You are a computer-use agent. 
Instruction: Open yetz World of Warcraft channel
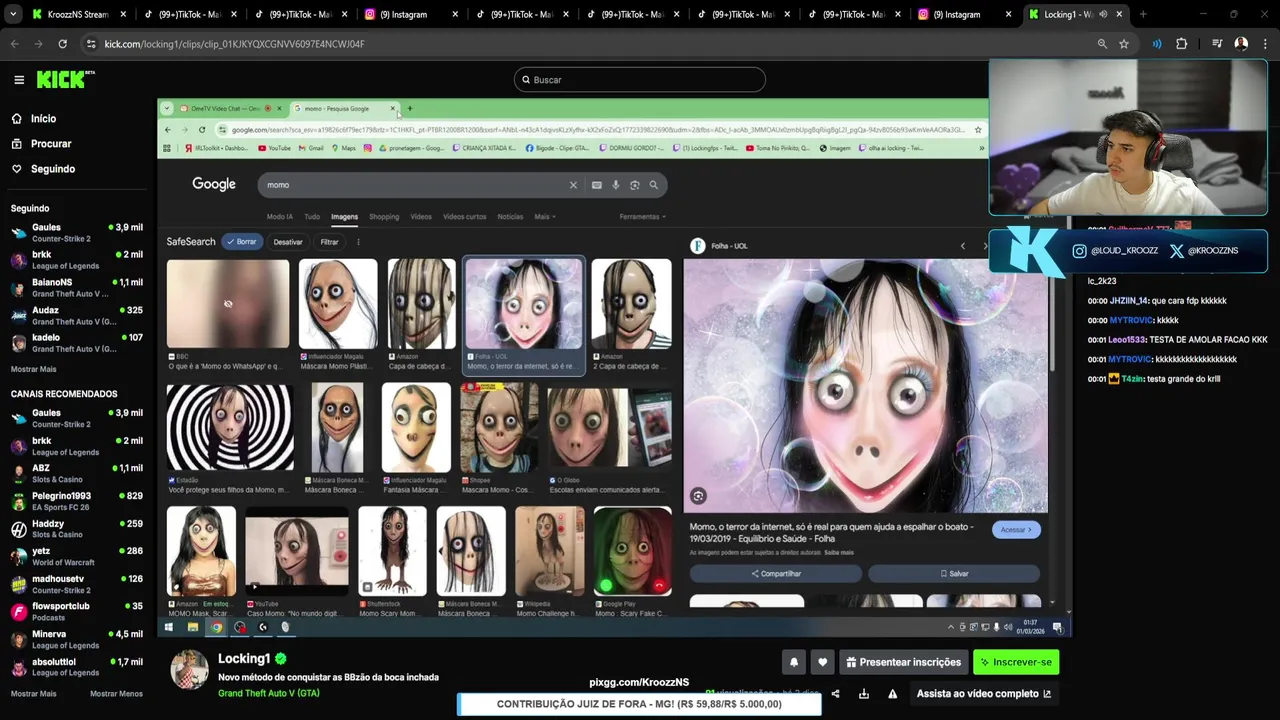pyautogui.click(x=77, y=556)
